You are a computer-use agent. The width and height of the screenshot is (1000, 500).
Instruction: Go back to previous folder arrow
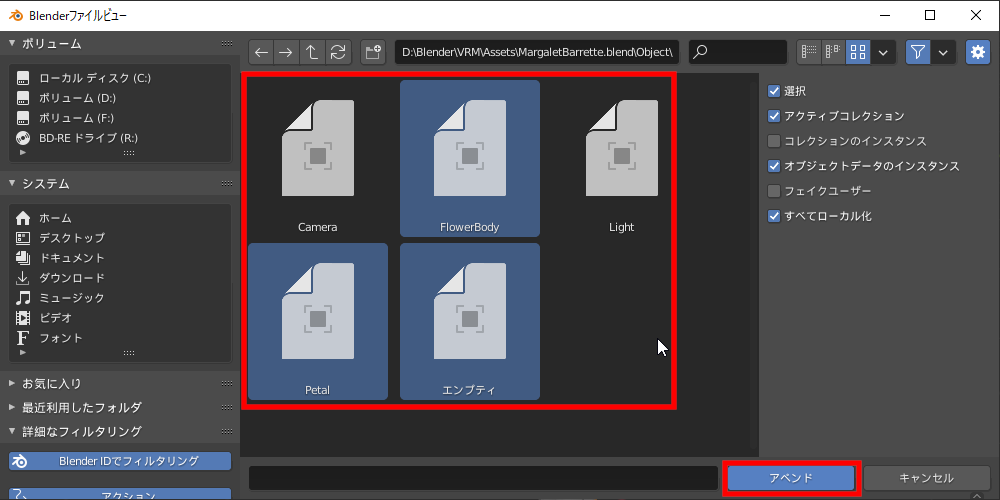click(x=261, y=52)
